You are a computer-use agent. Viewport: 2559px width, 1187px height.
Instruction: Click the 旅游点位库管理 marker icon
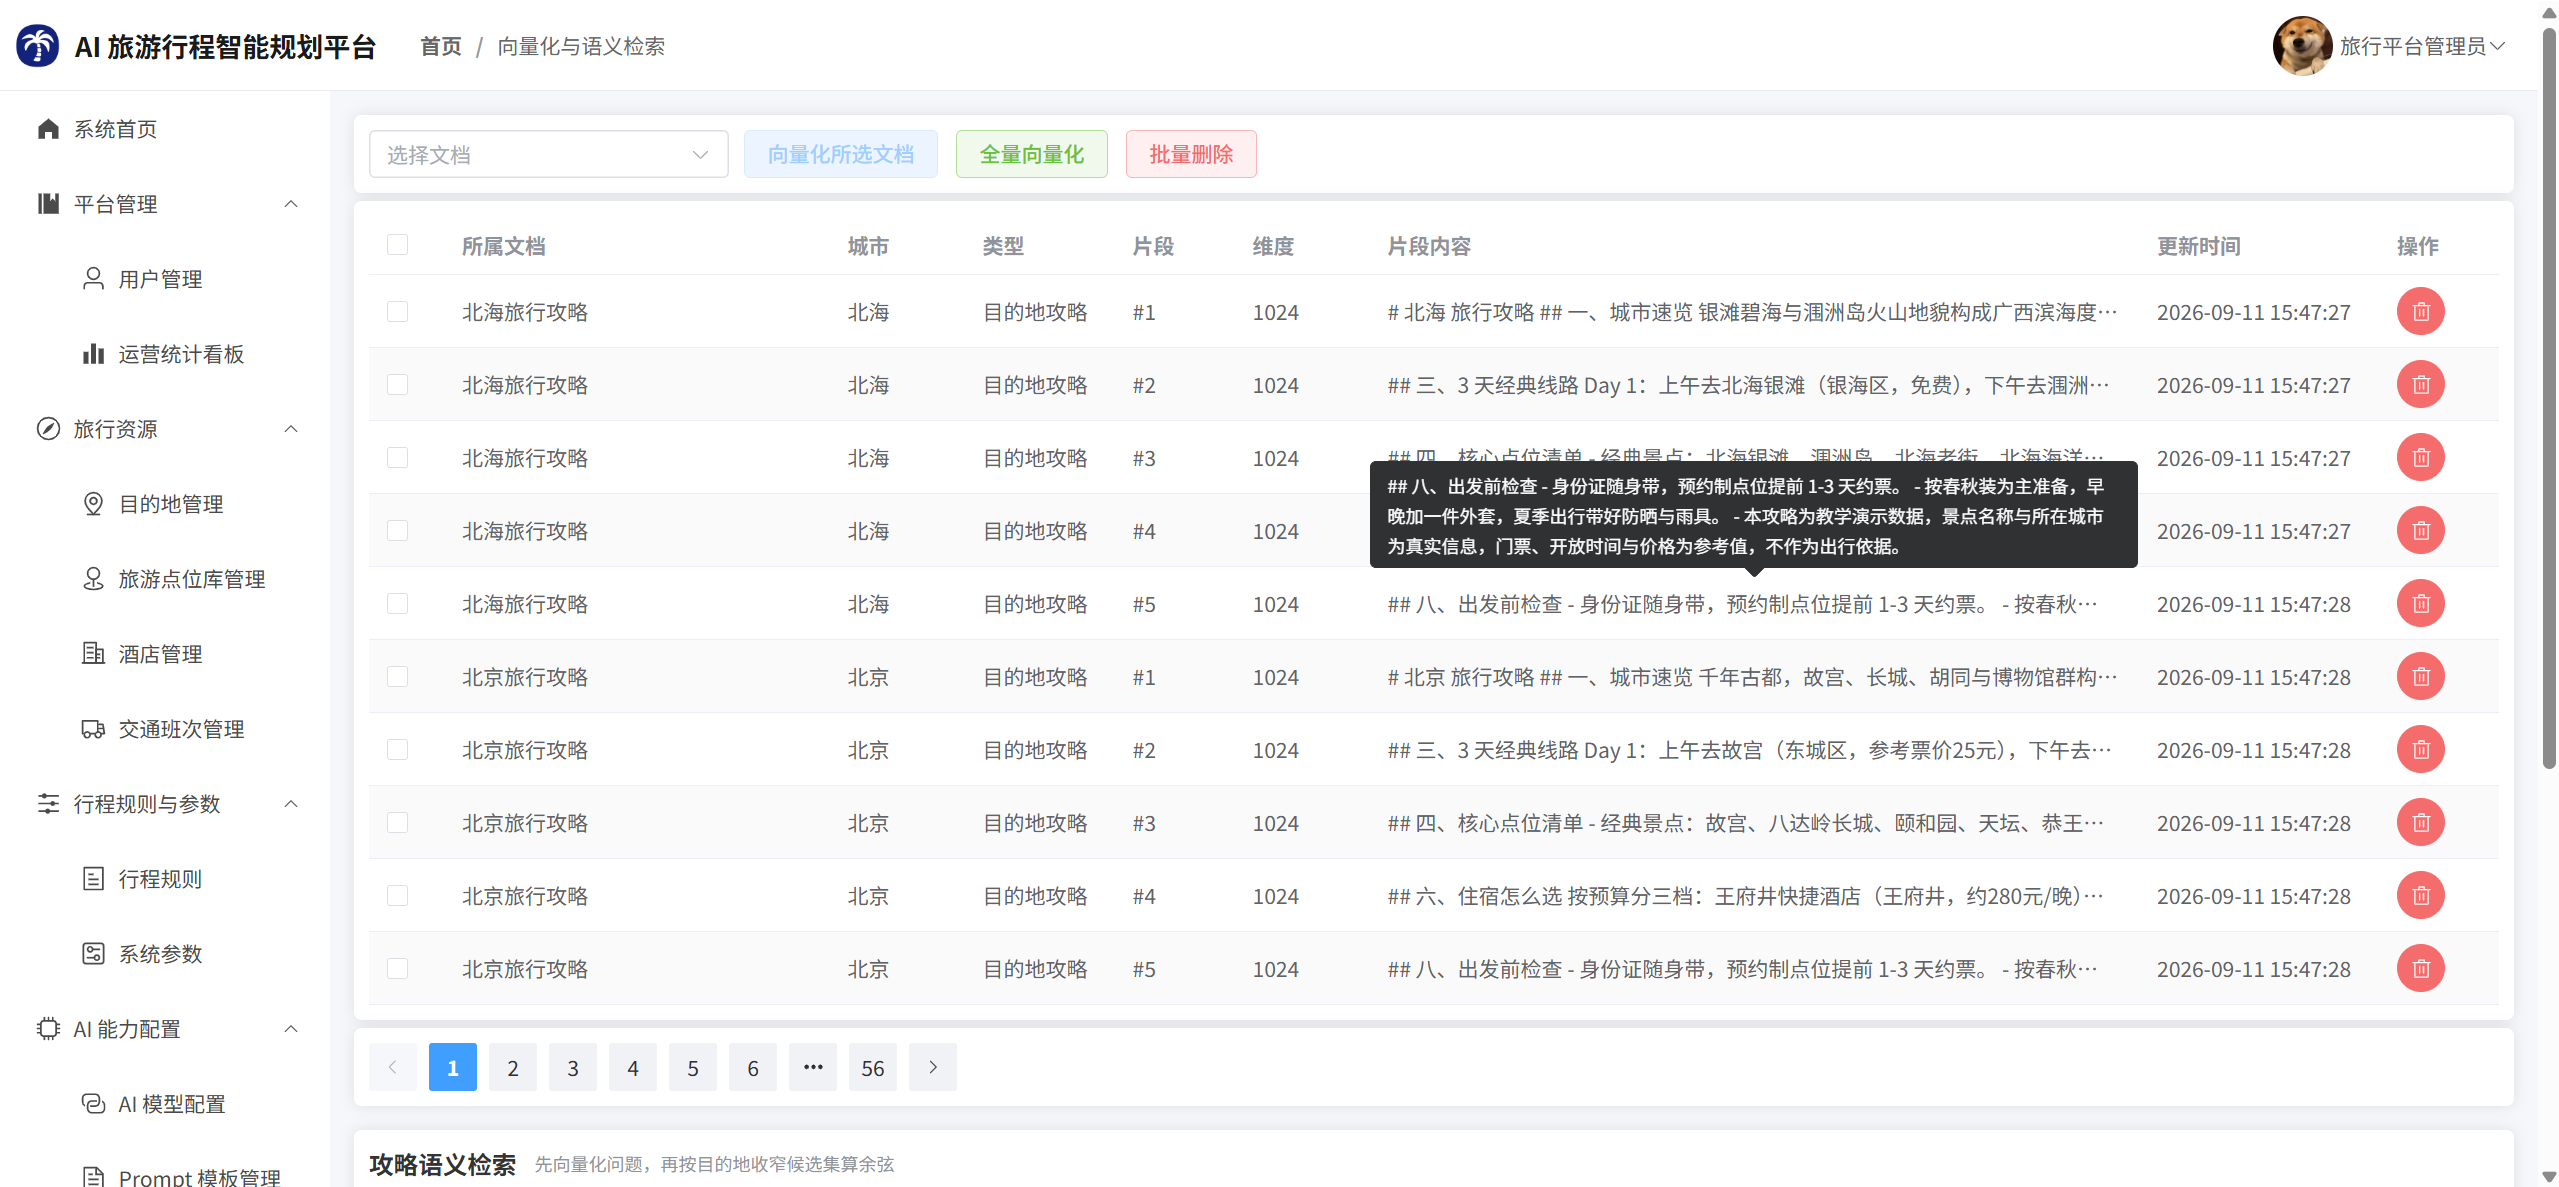point(93,579)
